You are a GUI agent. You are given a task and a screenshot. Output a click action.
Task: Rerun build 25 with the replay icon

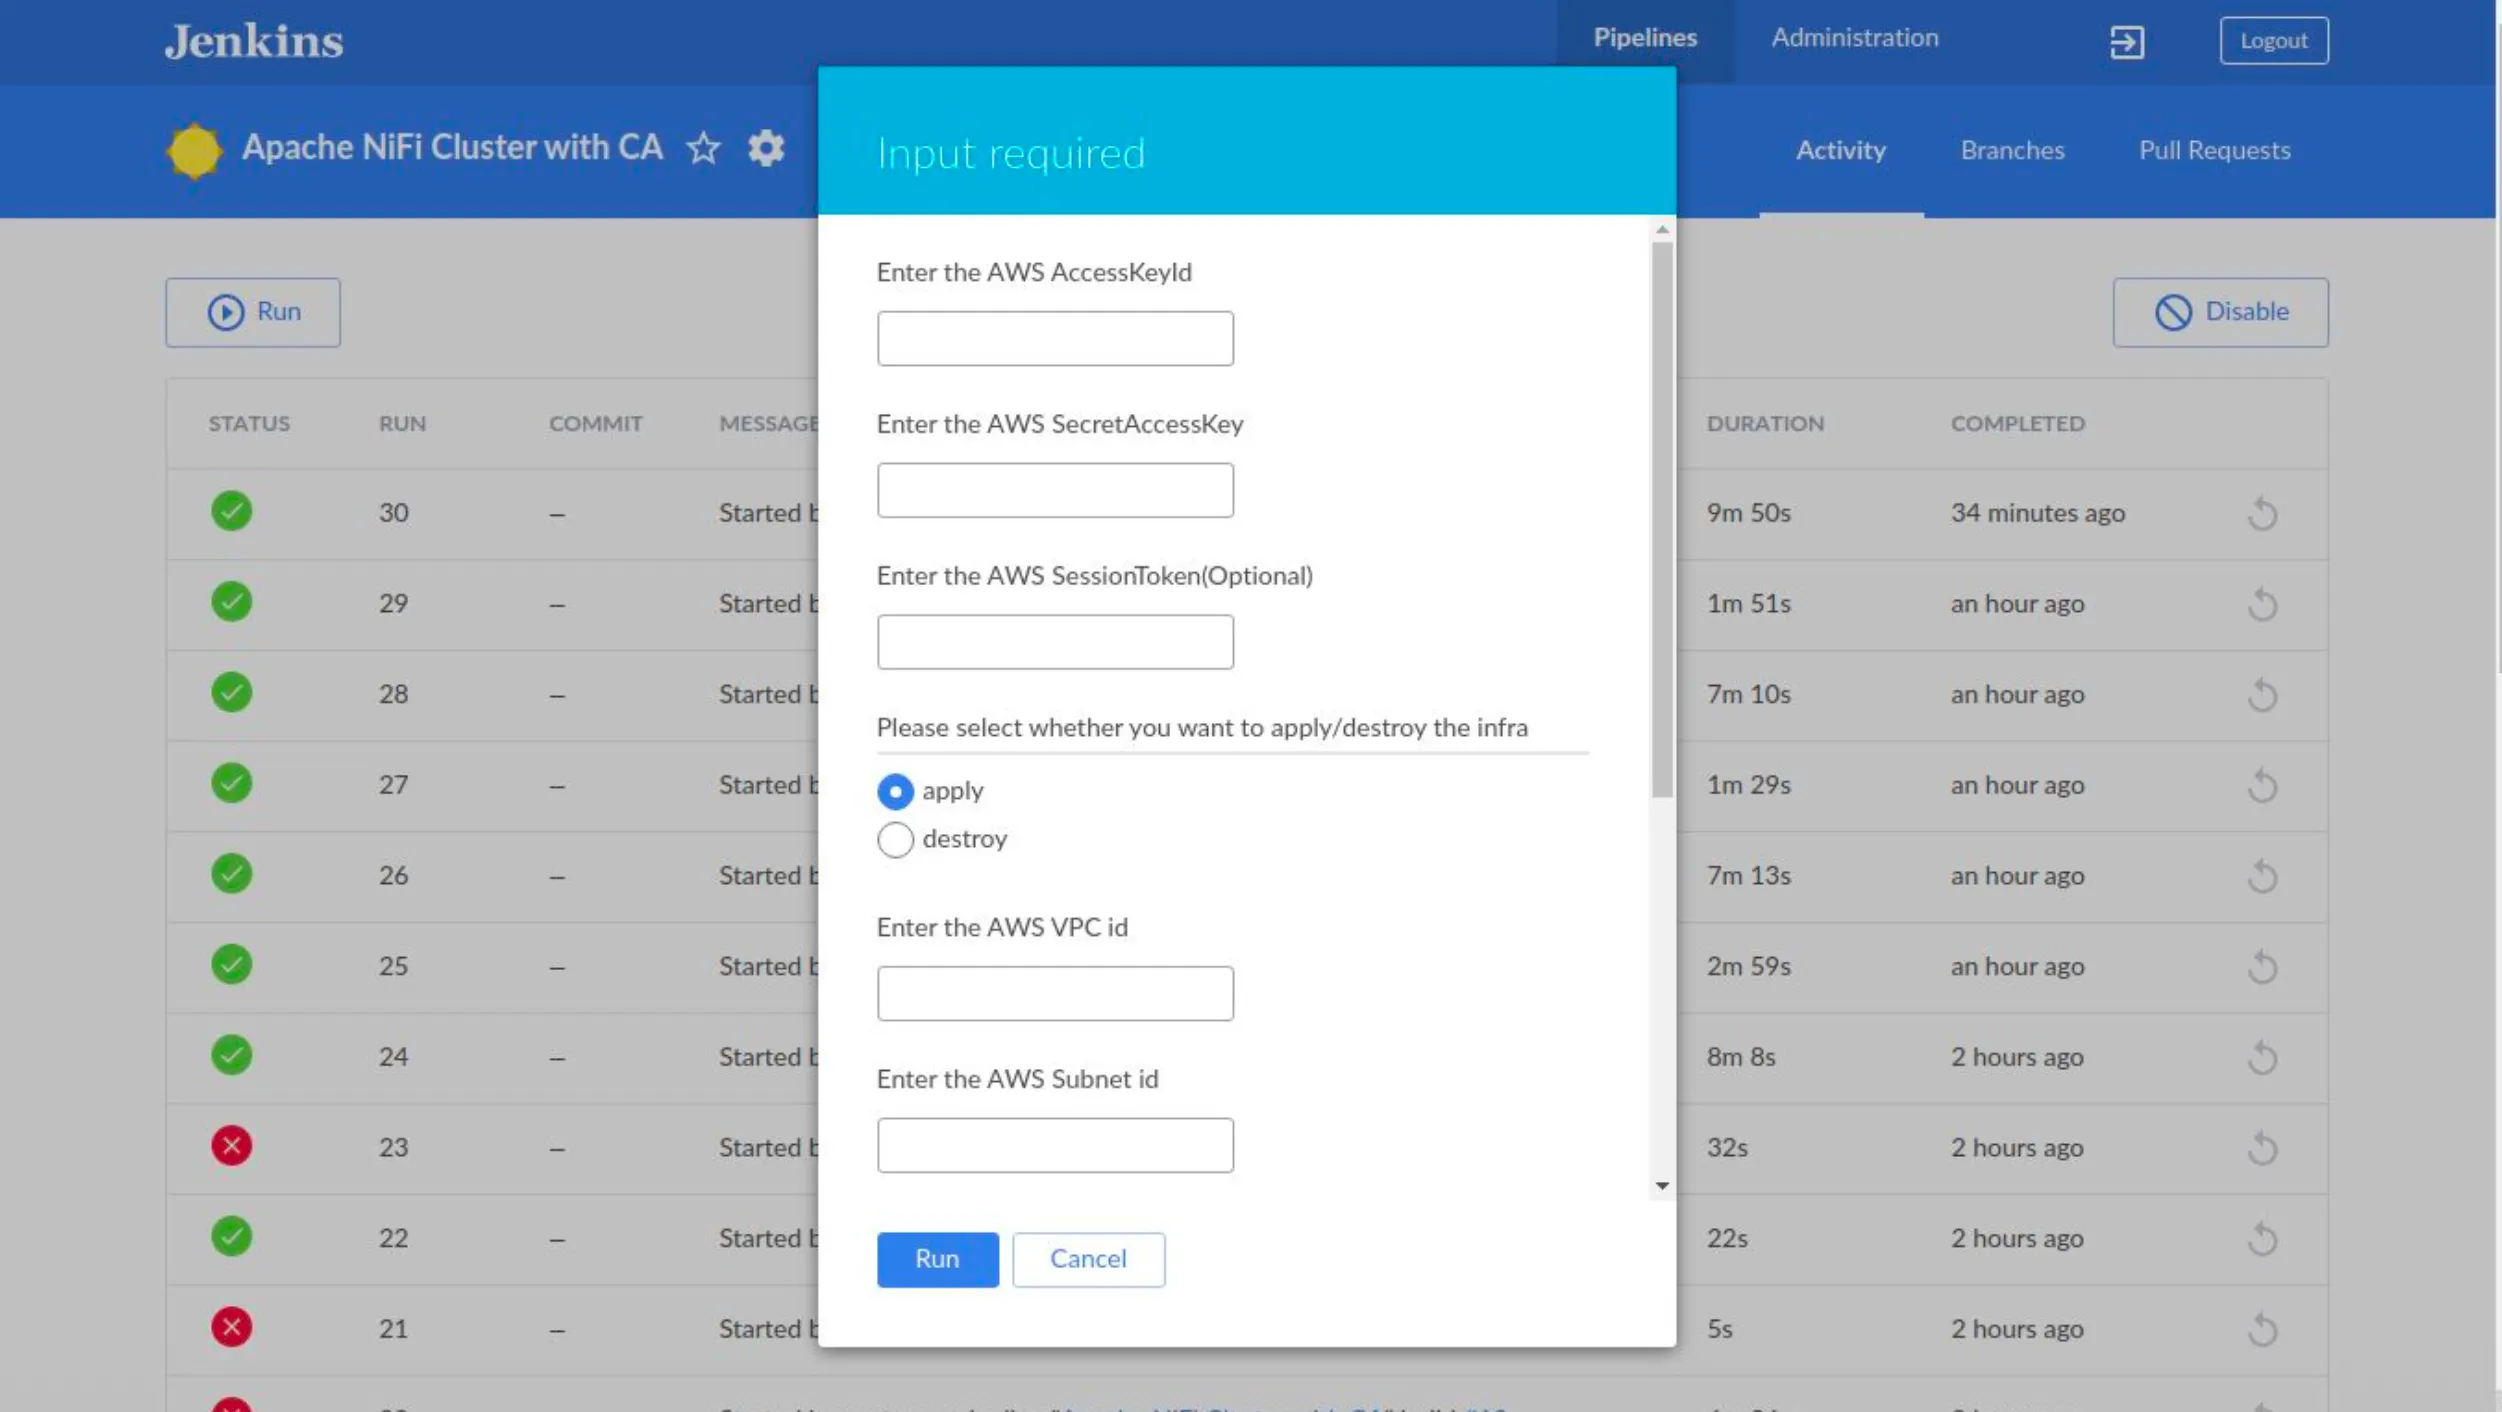pos(2262,966)
